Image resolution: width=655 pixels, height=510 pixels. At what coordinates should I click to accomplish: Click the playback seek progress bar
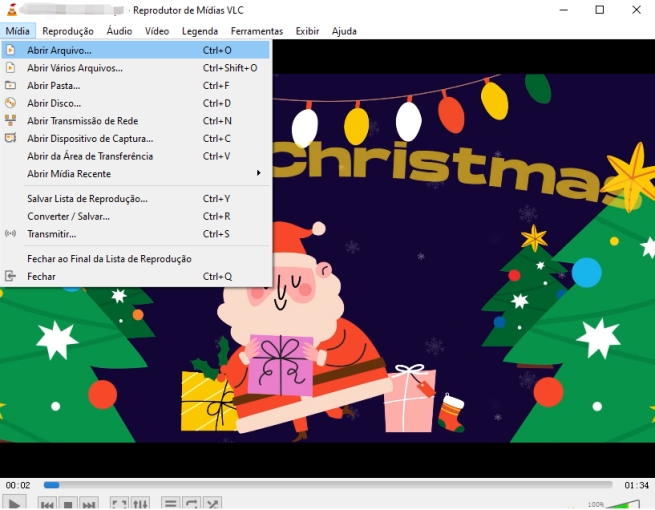[x=330, y=485]
